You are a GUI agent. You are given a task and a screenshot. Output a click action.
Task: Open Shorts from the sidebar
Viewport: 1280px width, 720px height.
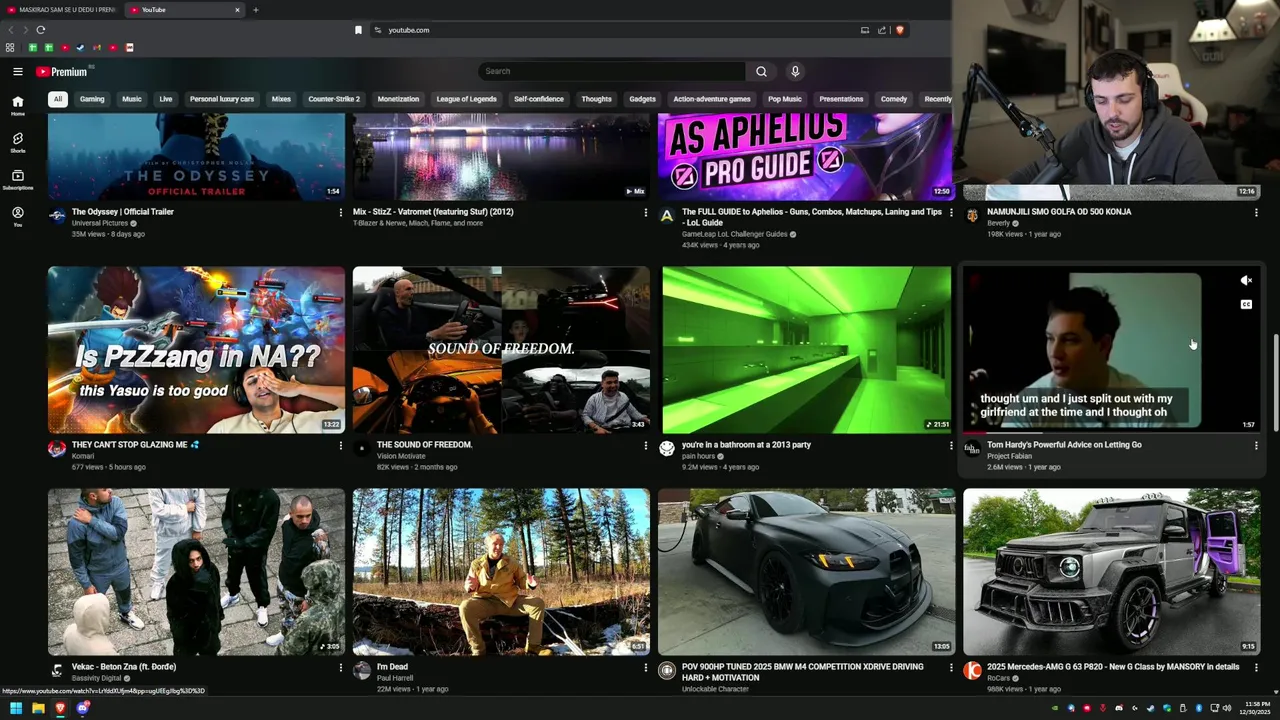coord(17,142)
